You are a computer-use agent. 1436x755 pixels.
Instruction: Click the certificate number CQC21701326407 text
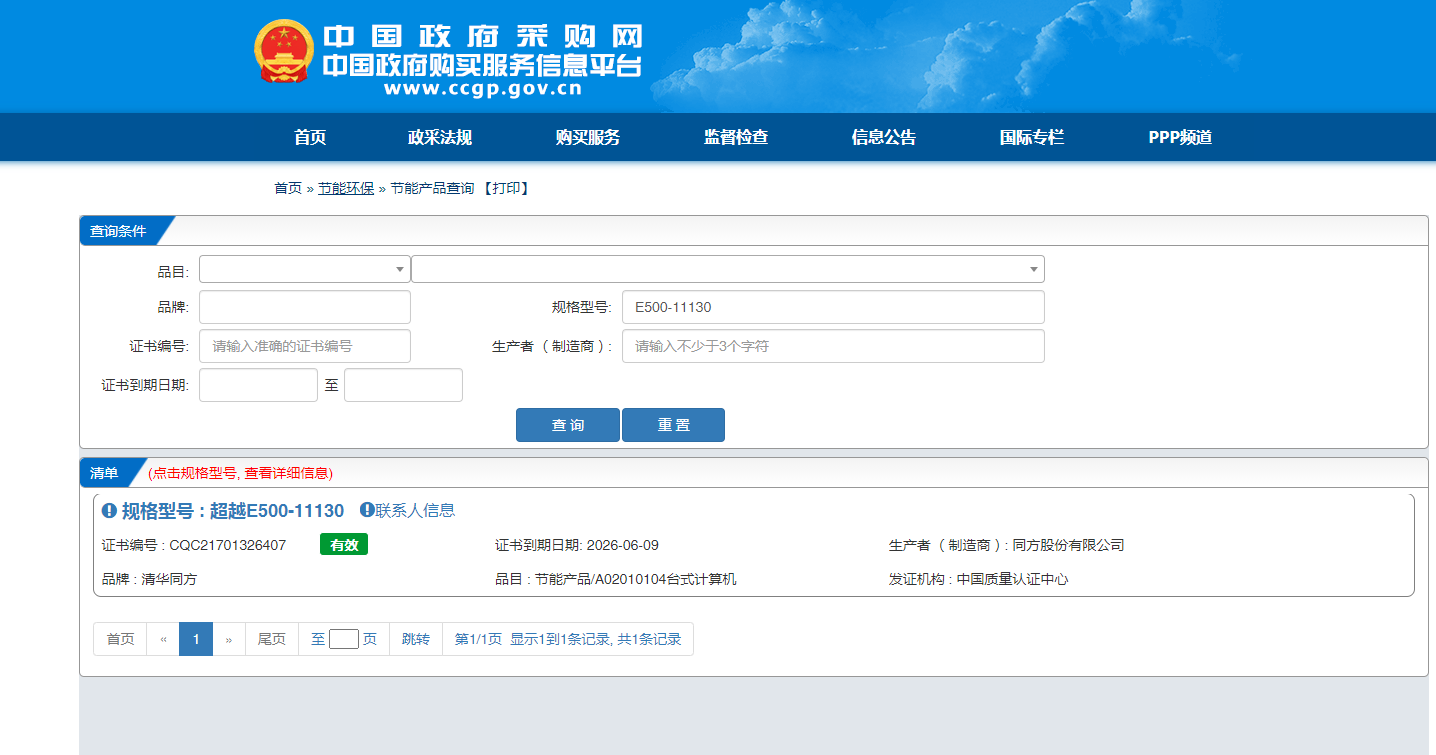[228, 545]
